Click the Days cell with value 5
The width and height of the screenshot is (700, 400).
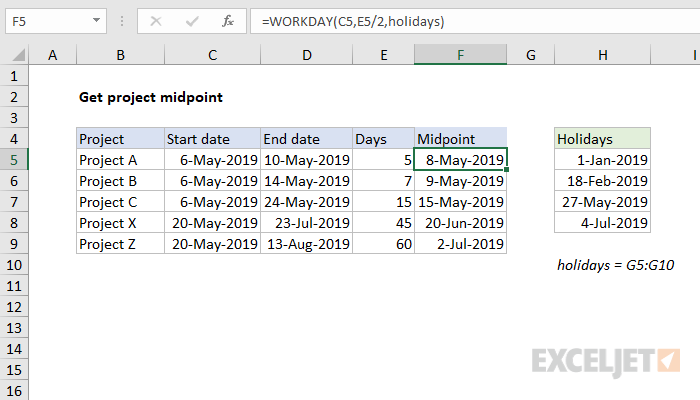[383, 160]
